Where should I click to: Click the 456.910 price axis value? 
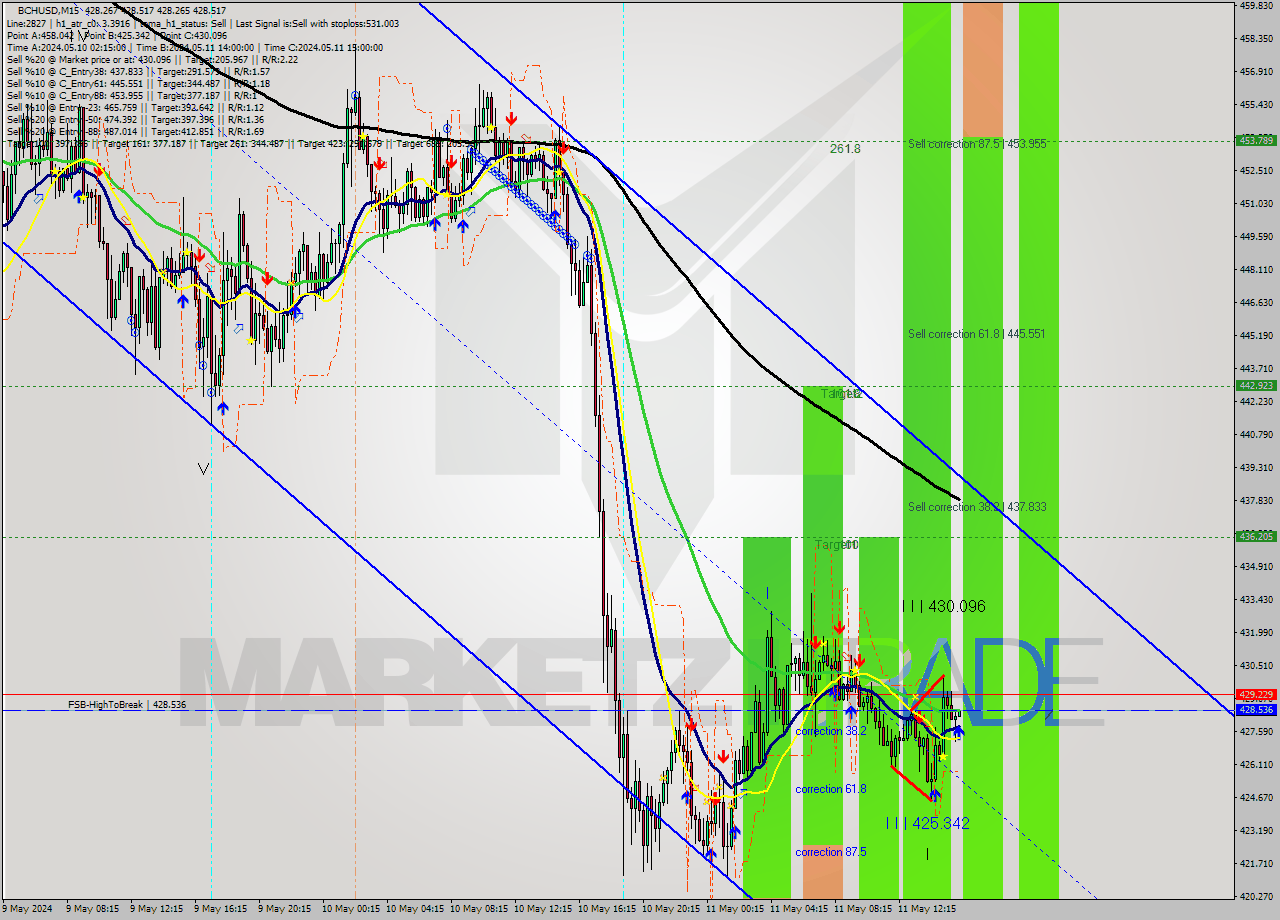click(x=1256, y=71)
